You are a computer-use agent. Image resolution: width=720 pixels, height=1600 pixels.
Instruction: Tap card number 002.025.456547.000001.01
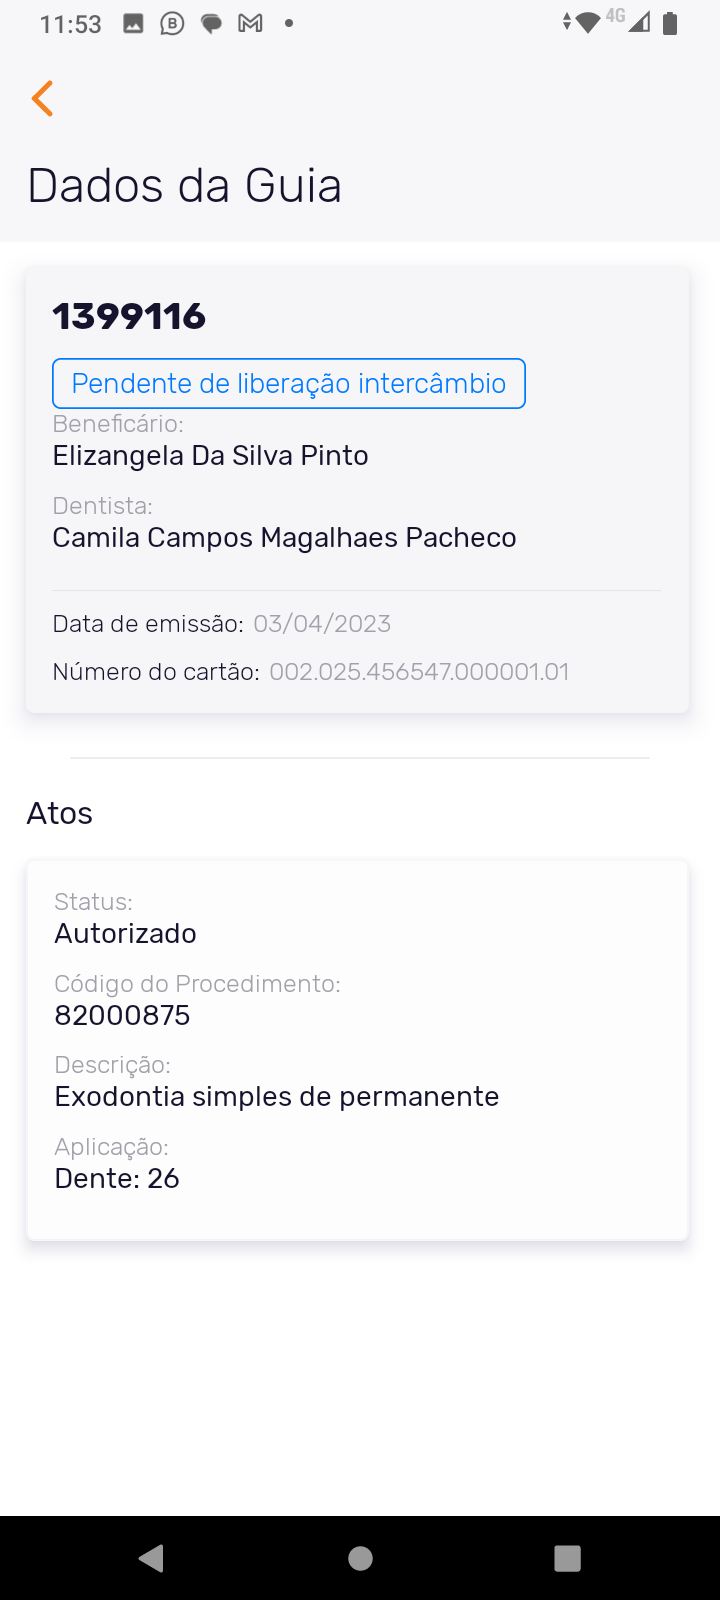tap(419, 671)
